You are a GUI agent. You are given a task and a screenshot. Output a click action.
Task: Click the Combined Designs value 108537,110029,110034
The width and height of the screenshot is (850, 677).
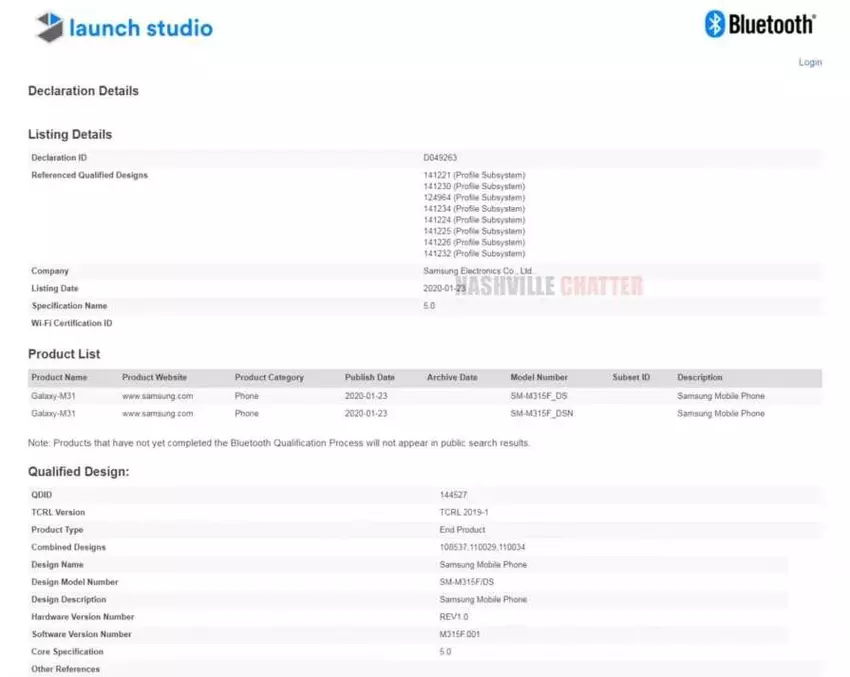pyautogui.click(x=482, y=548)
